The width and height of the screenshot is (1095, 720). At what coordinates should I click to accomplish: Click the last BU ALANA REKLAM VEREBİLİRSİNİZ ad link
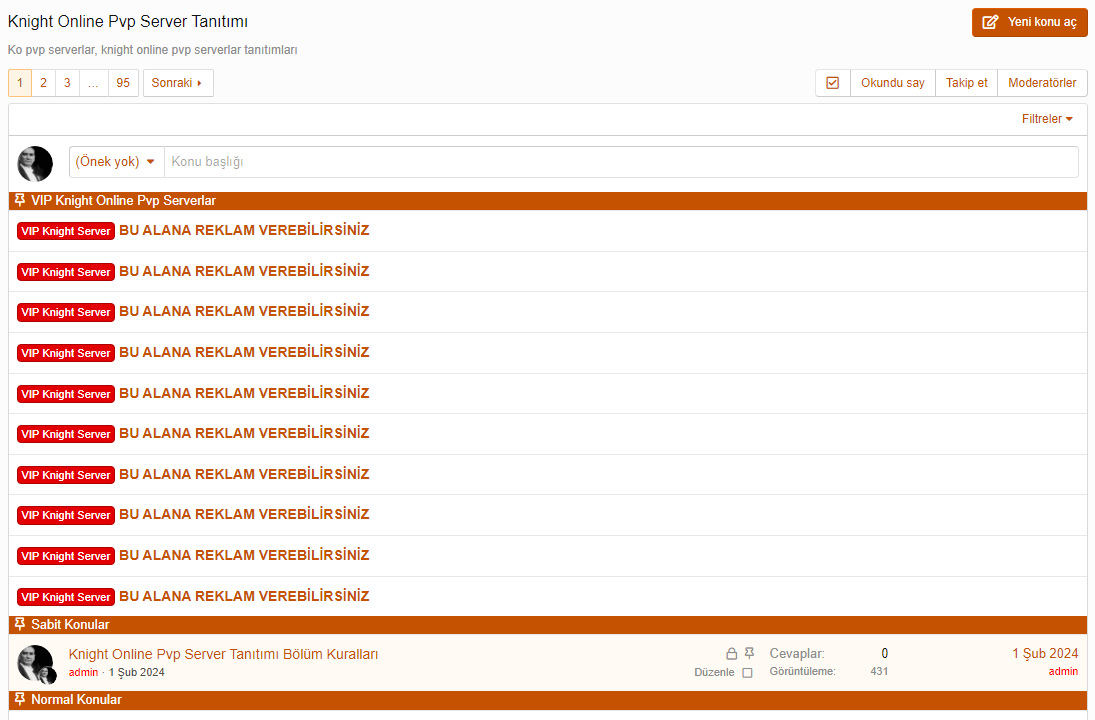tap(244, 596)
